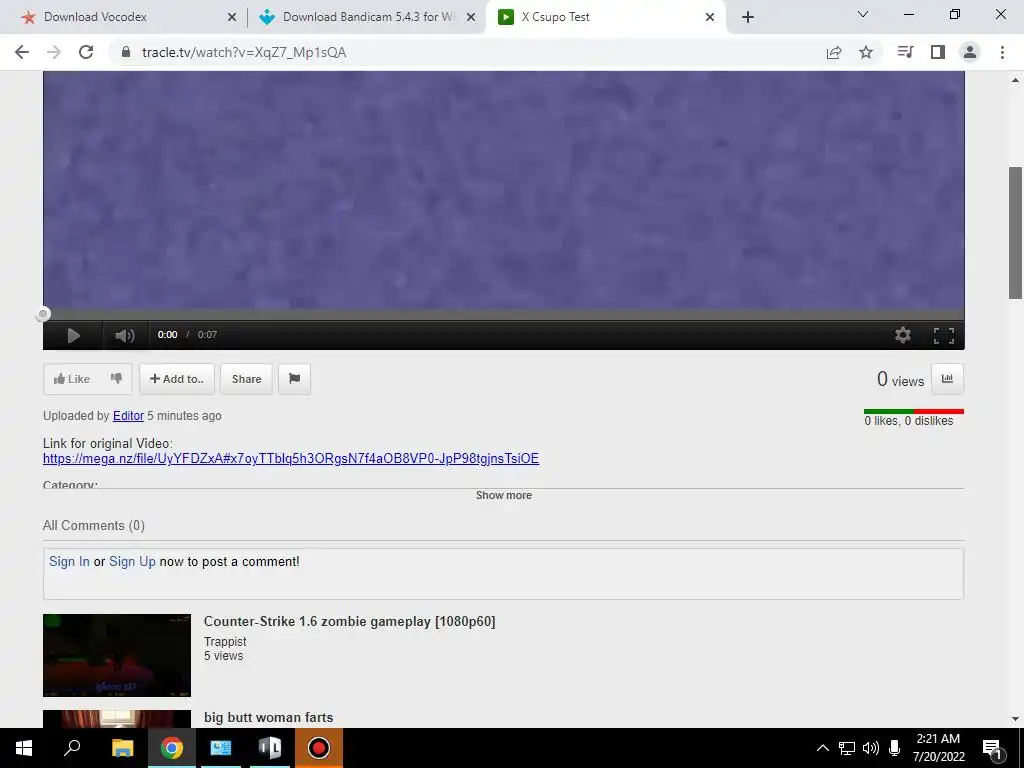
Task: Close the Download Vocodex tab
Action: (x=231, y=18)
